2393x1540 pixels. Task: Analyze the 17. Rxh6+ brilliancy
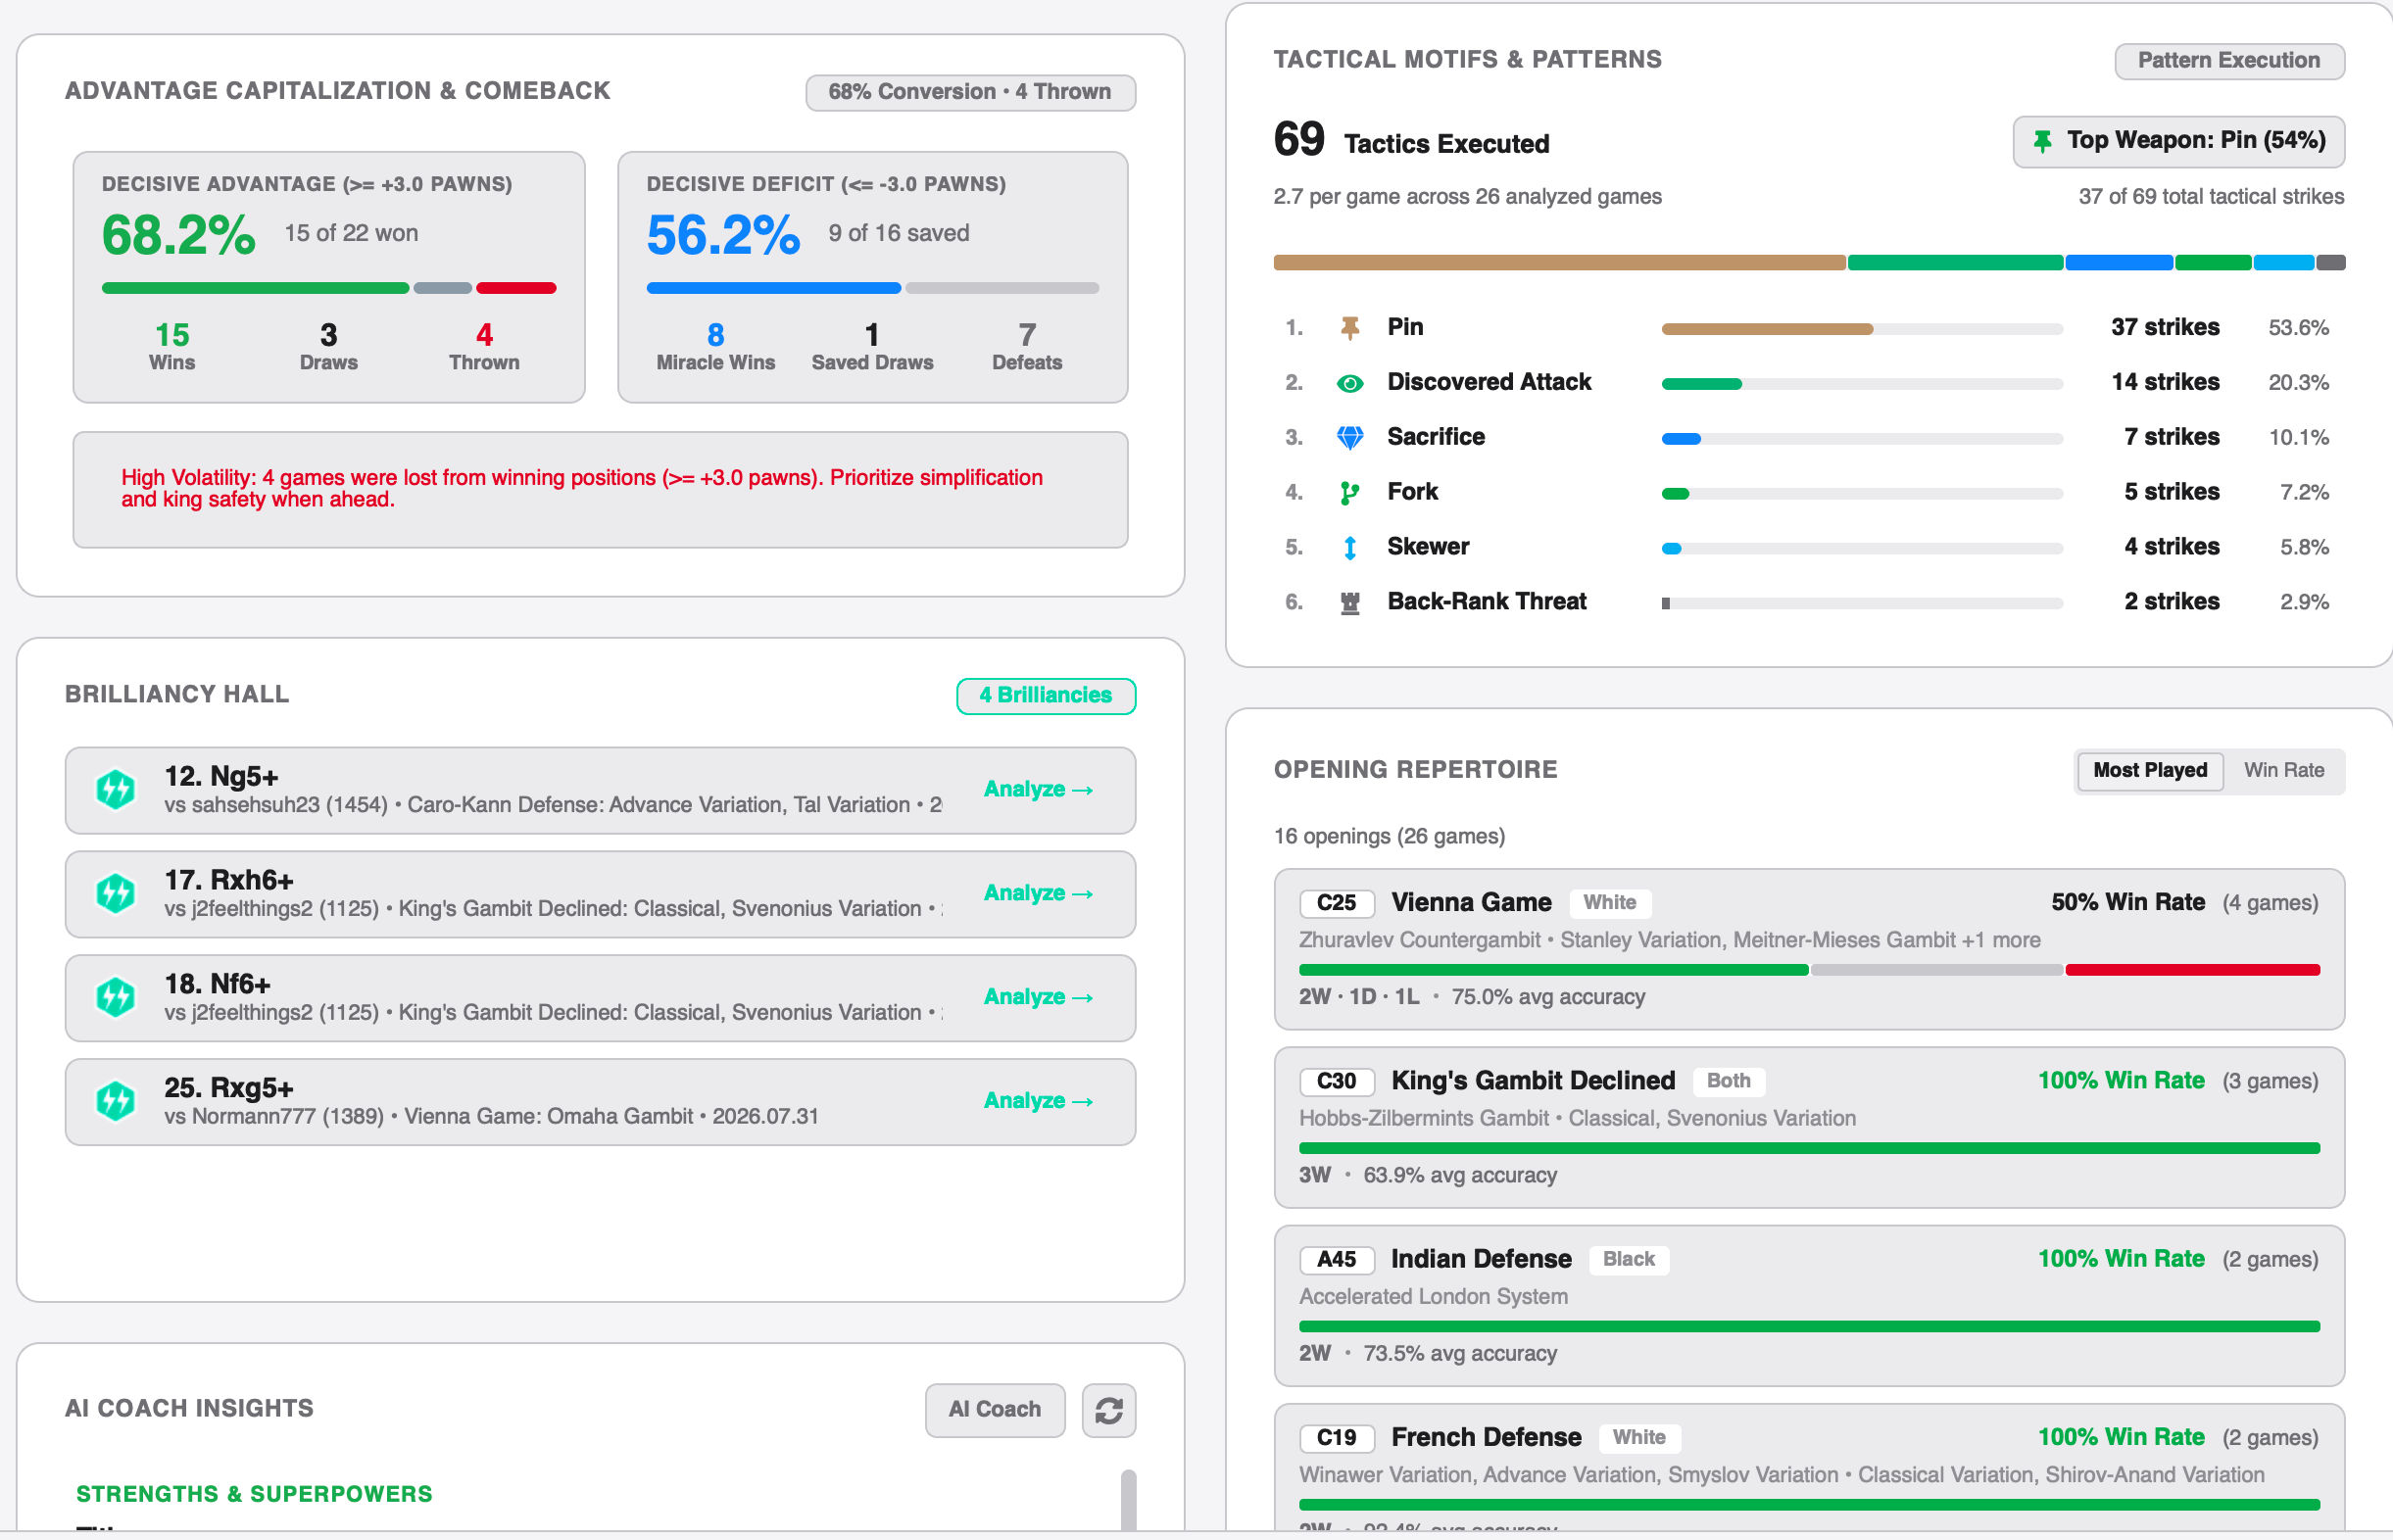pos(1038,893)
